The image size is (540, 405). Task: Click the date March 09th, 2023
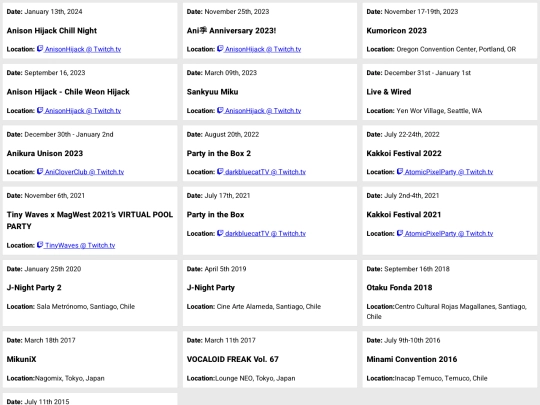(231, 73)
